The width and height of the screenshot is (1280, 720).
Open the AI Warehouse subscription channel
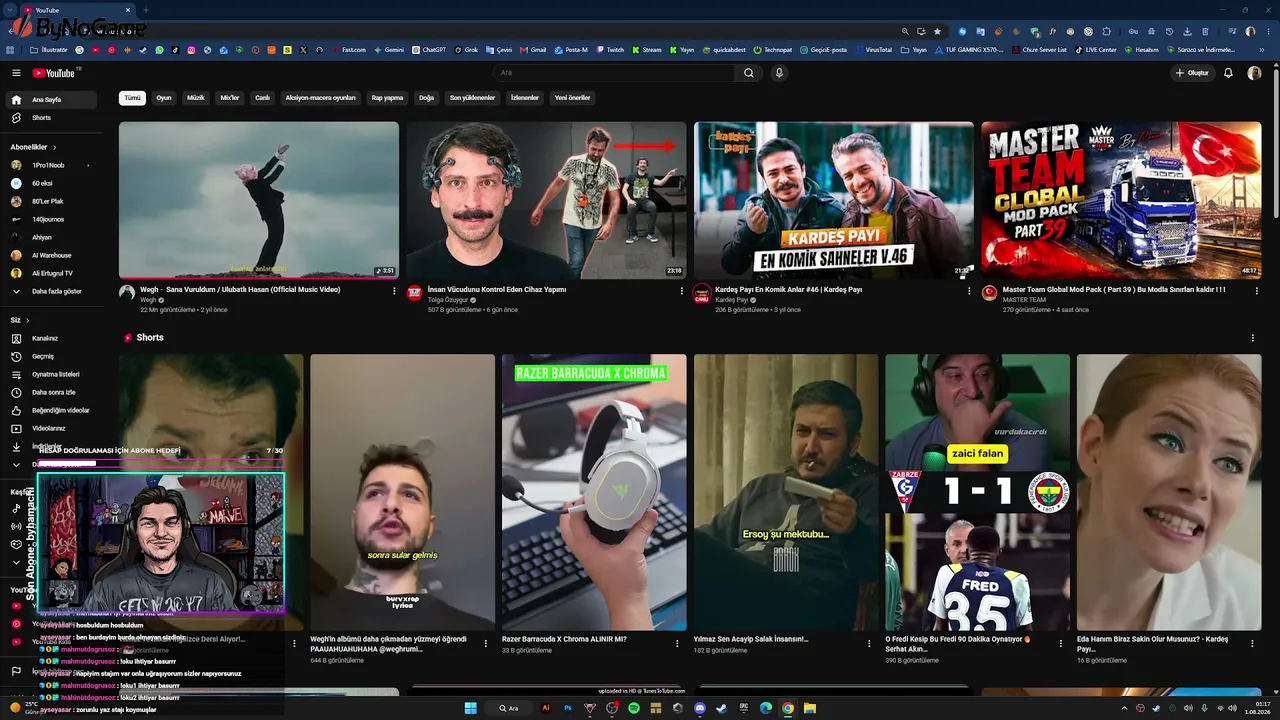coord(50,255)
